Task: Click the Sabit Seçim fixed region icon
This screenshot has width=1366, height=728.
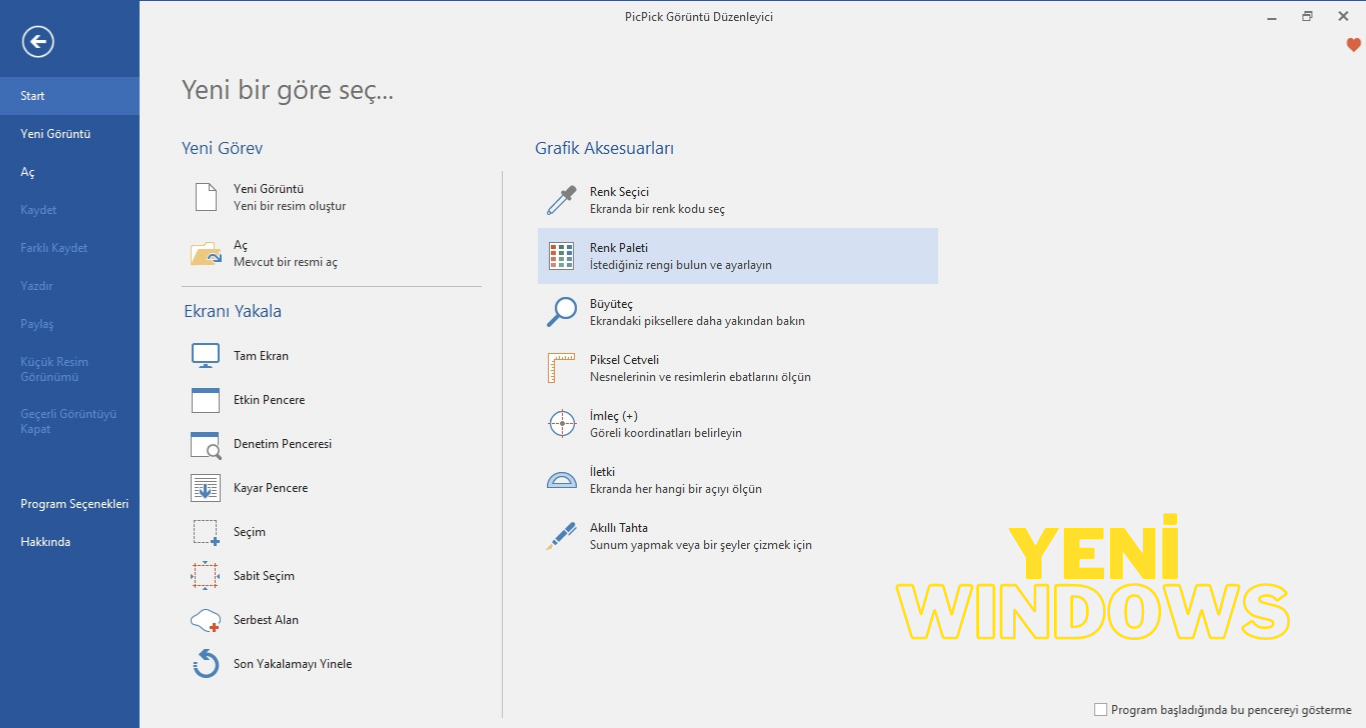Action: (205, 576)
